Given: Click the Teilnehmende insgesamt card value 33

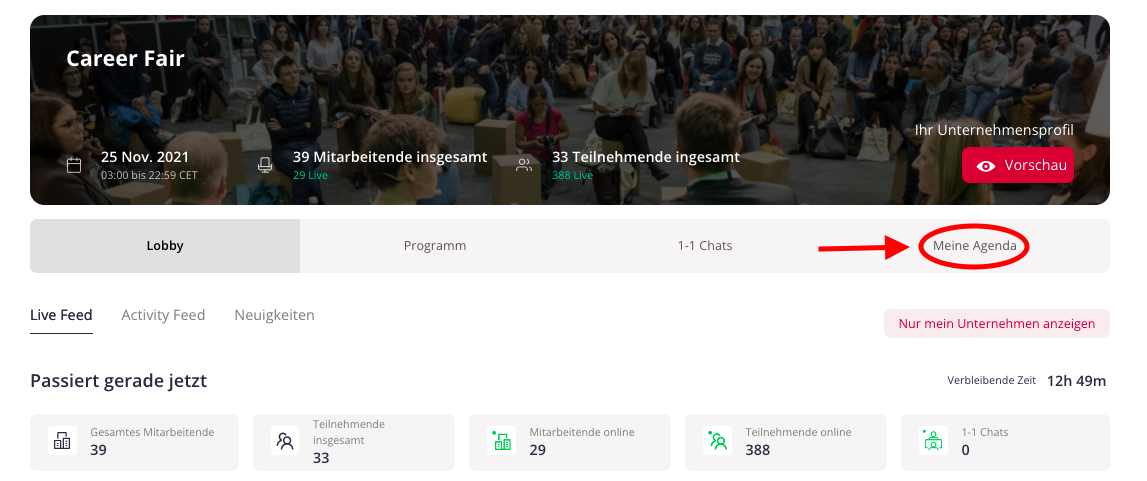Looking at the screenshot, I should [321, 458].
